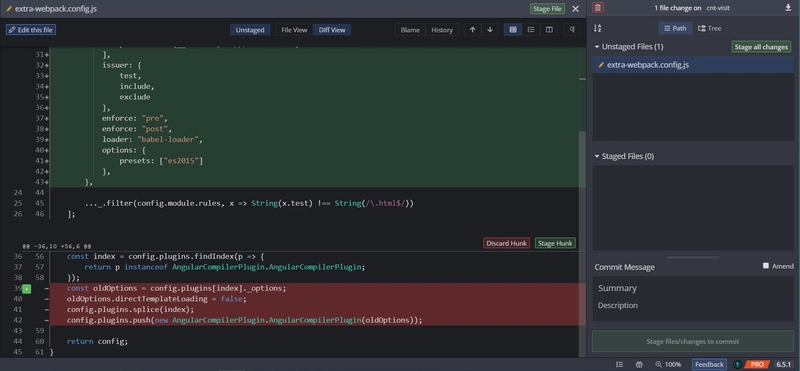This screenshot has height=371, width=800.
Task: Click Stage files/changes to commit button
Action: [x=692, y=341]
